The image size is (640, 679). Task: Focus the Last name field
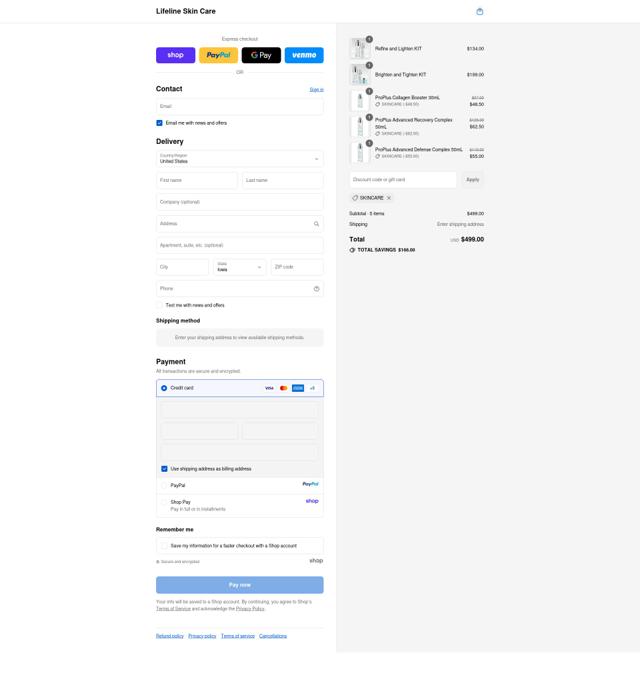click(283, 180)
